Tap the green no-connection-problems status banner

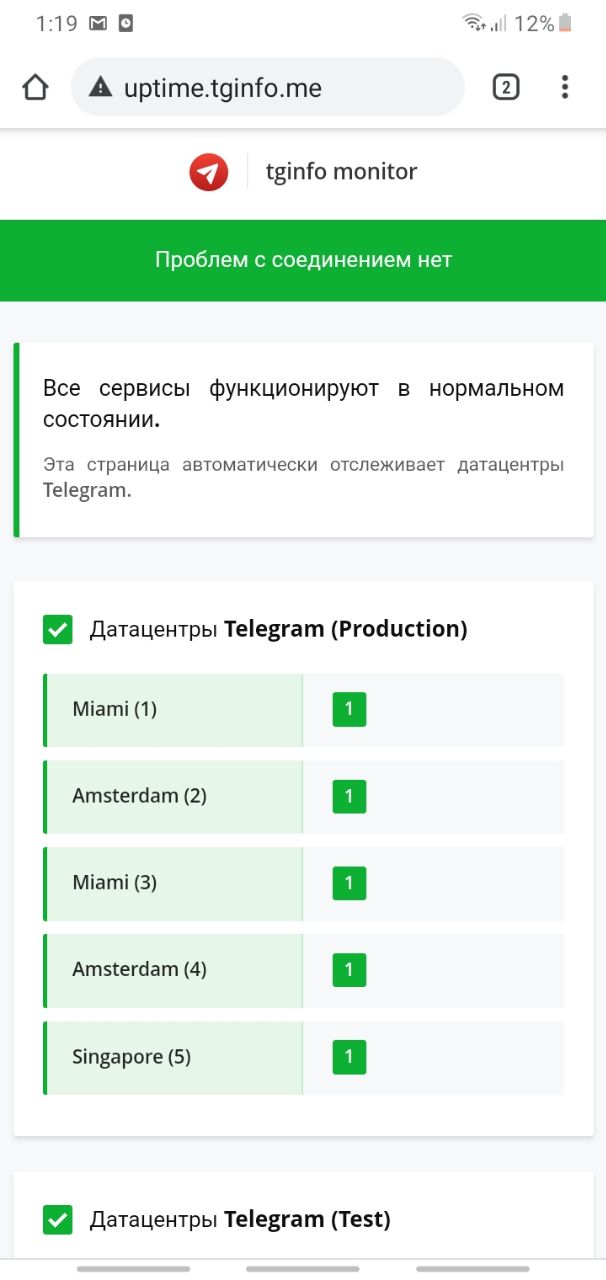[303, 260]
